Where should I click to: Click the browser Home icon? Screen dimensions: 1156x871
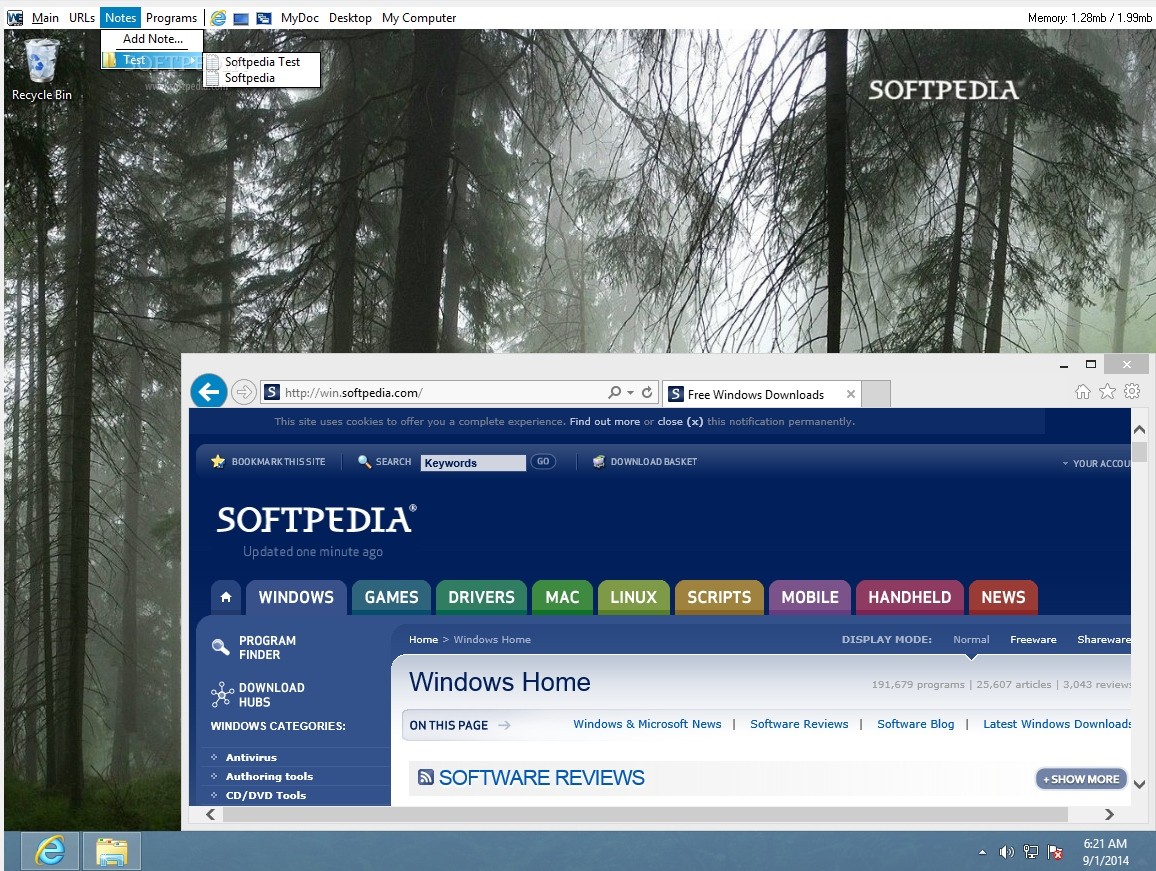pos(1082,392)
